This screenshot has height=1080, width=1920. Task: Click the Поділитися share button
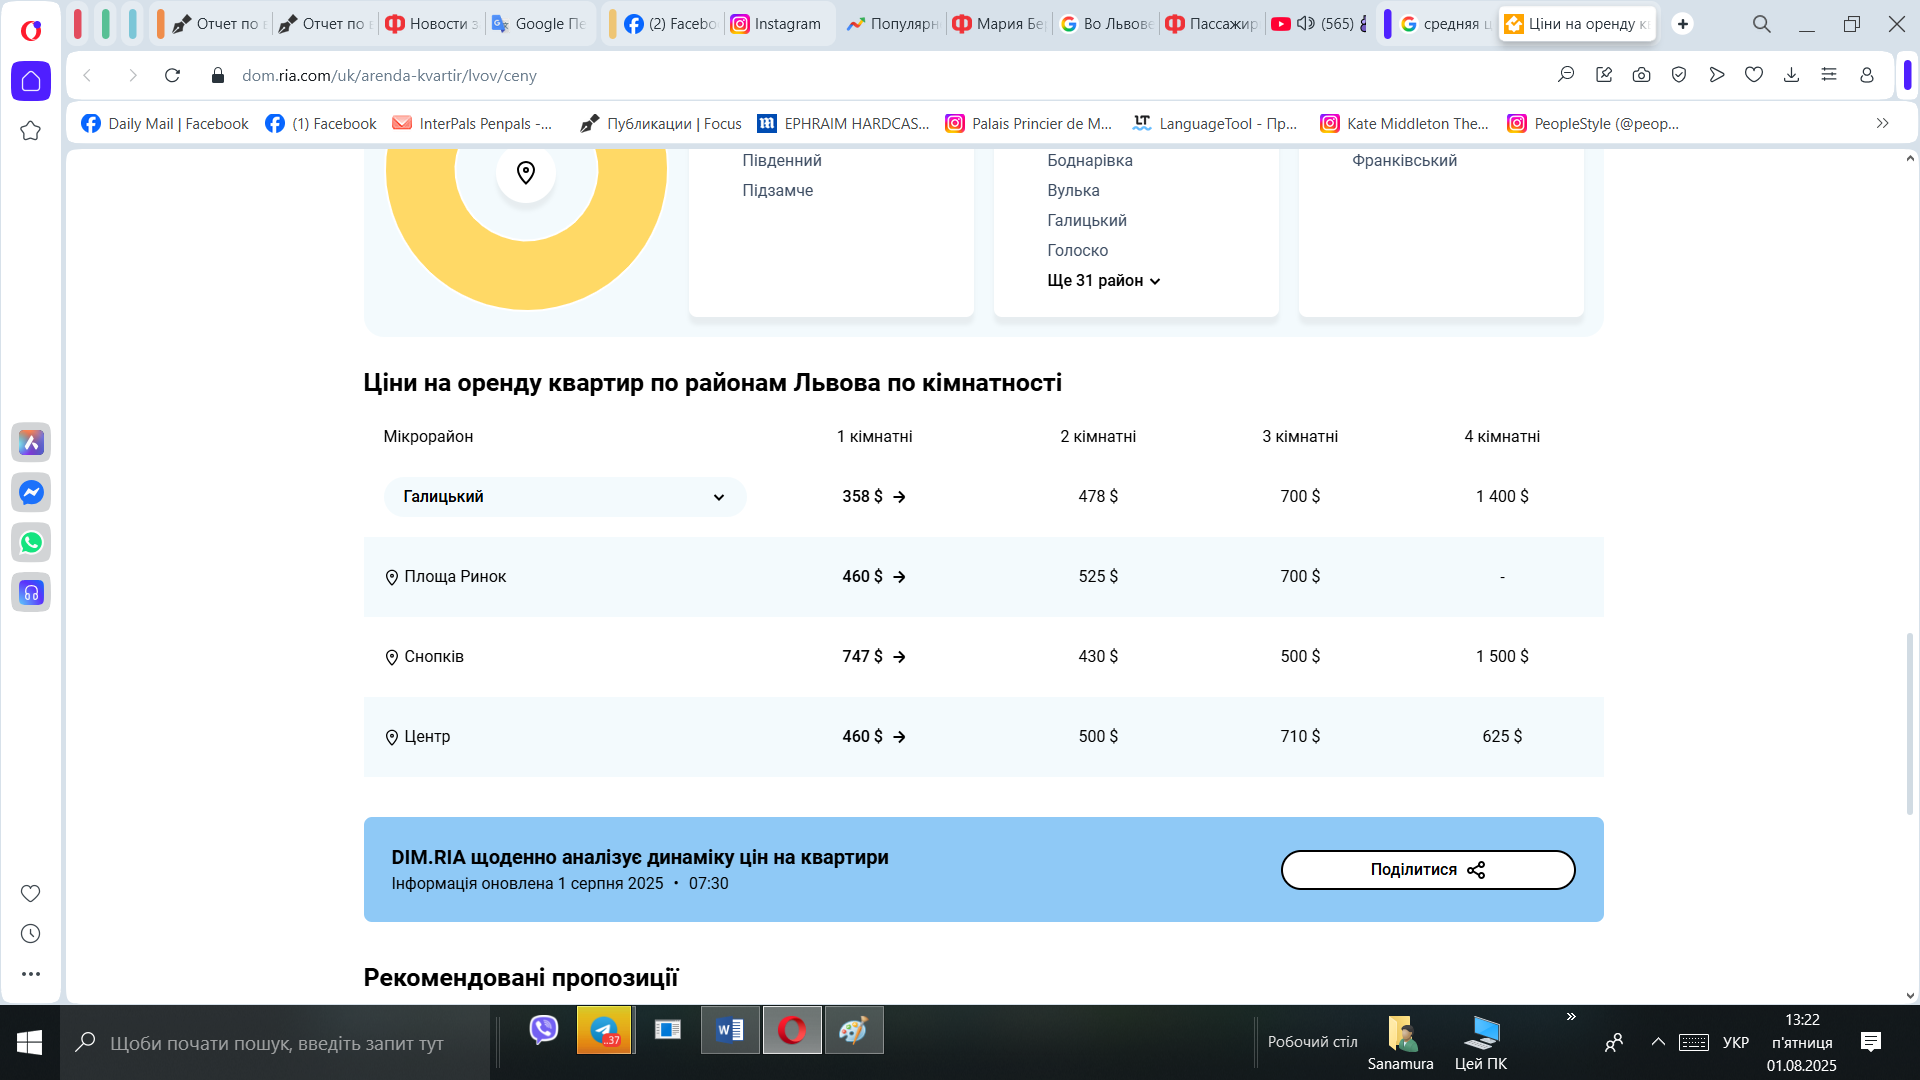click(x=1427, y=870)
